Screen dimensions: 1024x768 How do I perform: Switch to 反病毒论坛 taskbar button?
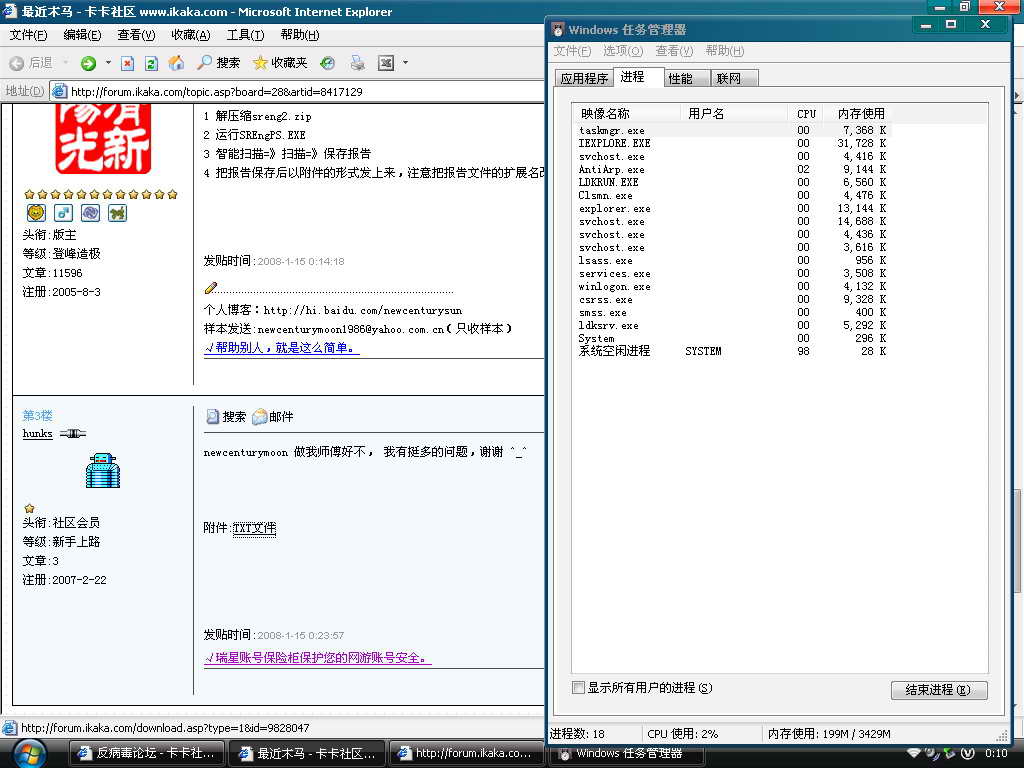tap(146, 753)
